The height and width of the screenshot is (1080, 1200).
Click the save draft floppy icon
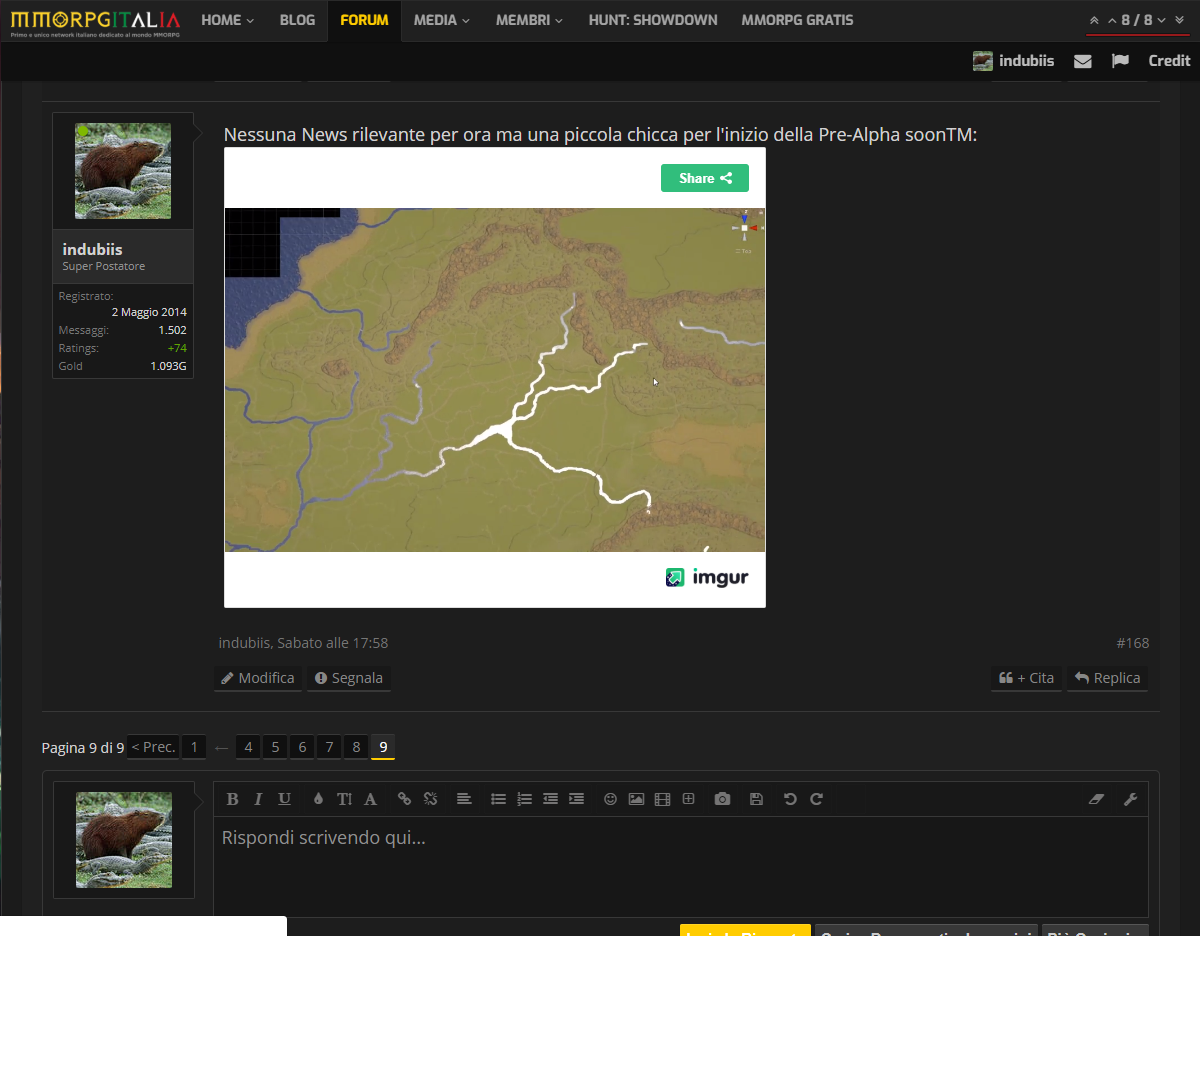point(756,799)
